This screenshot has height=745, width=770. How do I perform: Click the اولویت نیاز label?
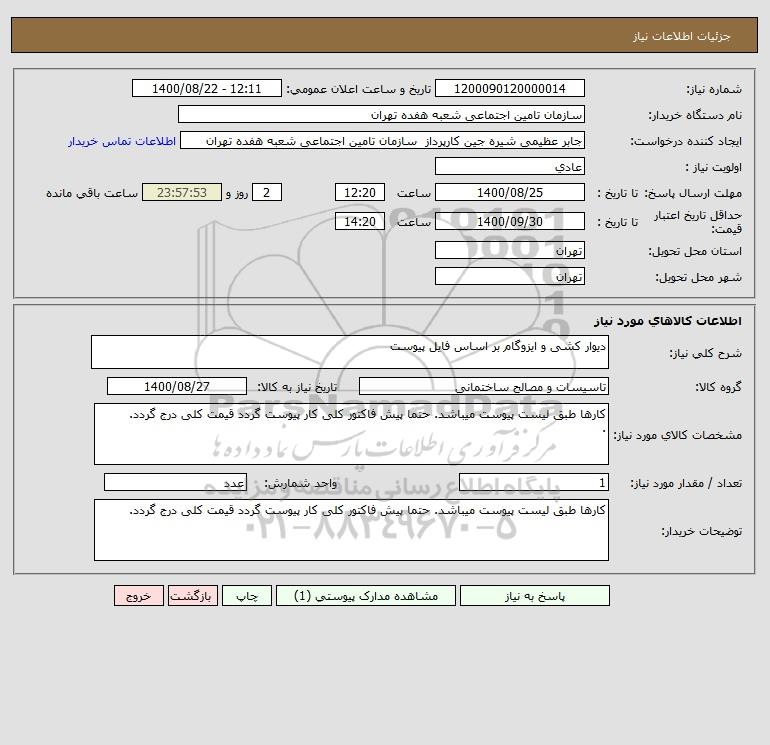(x=713, y=167)
